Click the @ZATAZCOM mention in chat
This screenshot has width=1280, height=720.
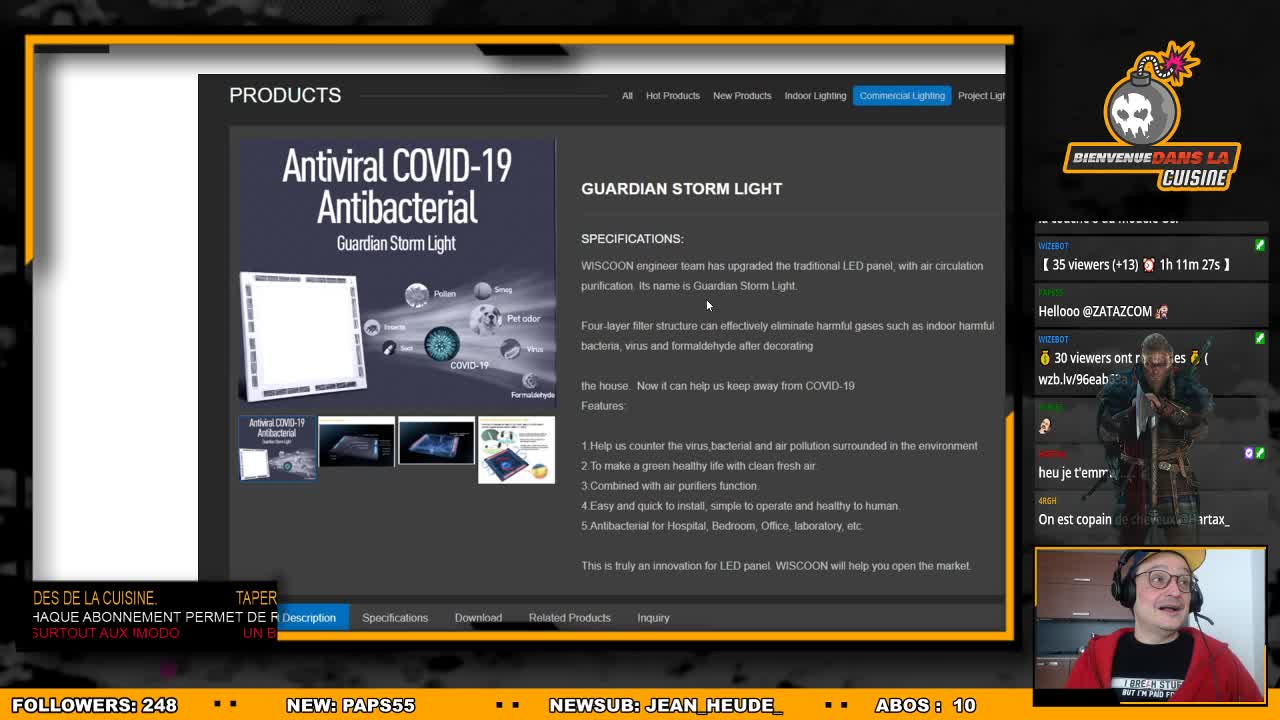click(x=1117, y=311)
